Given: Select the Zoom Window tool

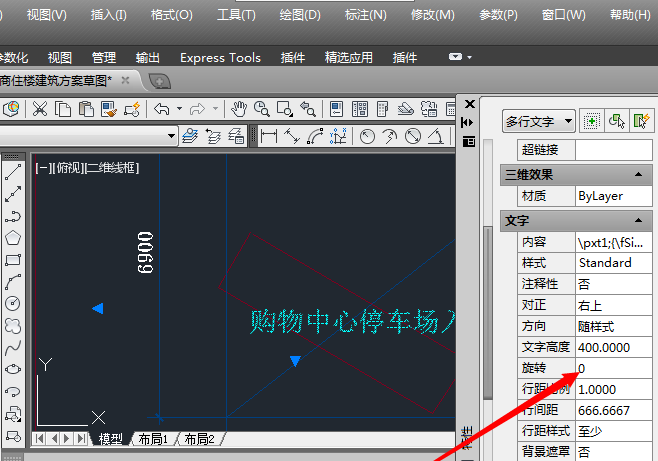Looking at the screenshot, I should 285,109.
